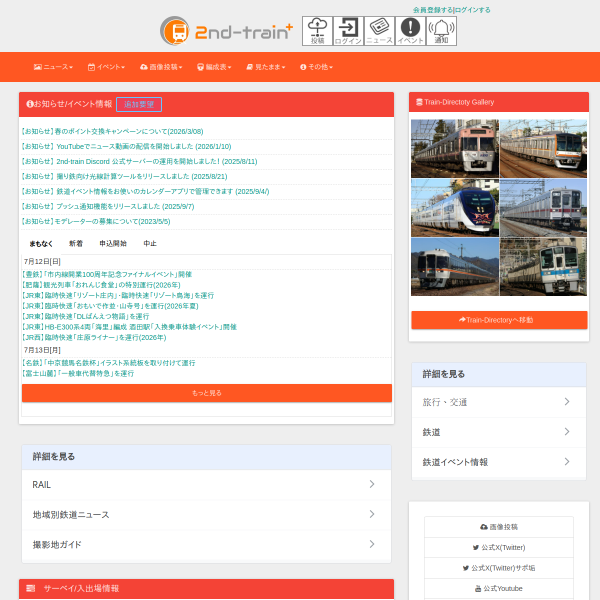
Task: Open the blue-nosed express train thumbnail
Action: tap(455, 208)
